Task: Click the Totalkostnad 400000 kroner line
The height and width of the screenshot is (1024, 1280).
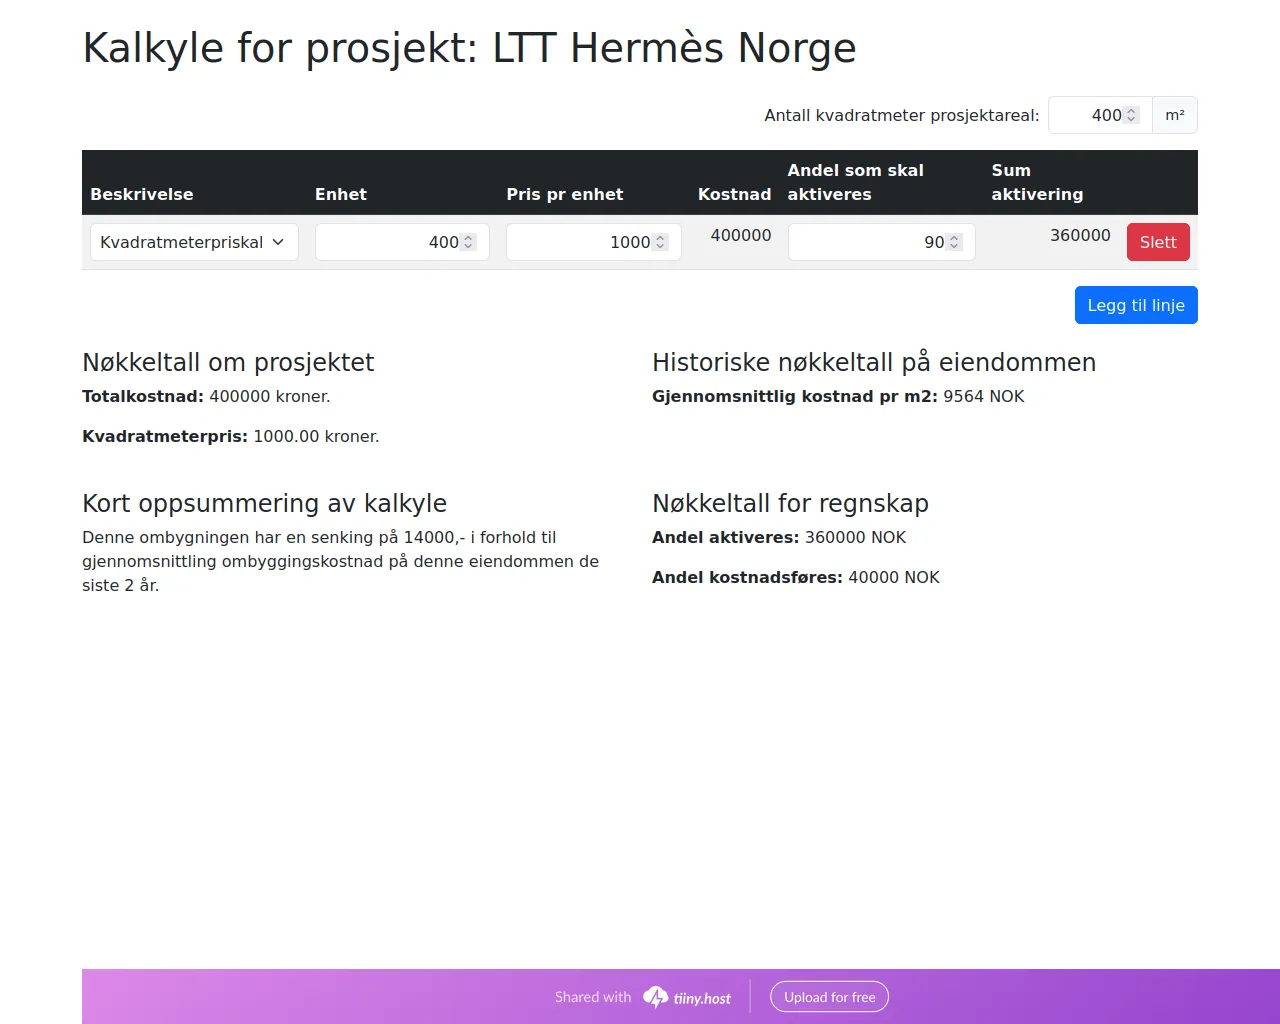Action: 206,396
